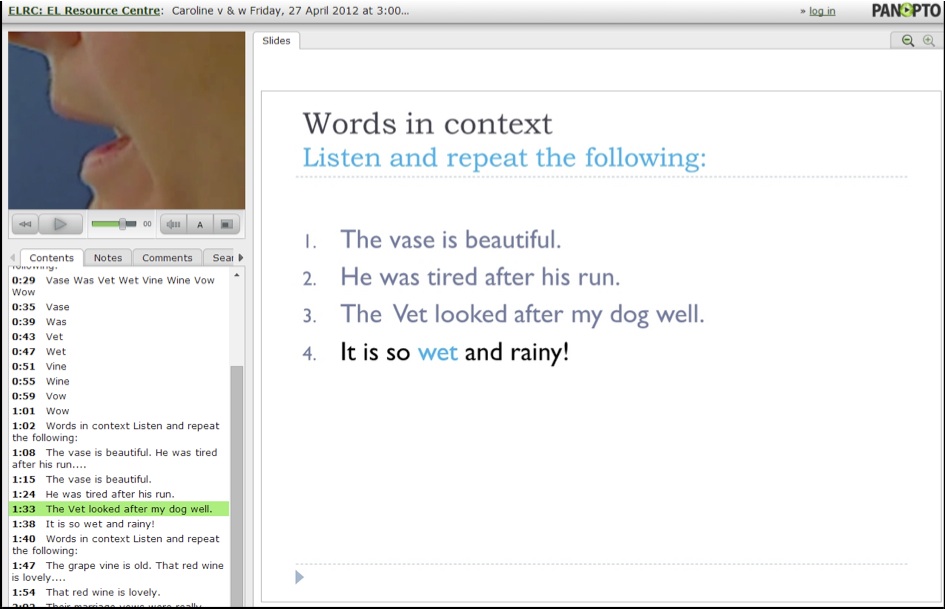This screenshot has width=946, height=609.
Task: Switch to the Notes tab
Action: [x=107, y=258]
